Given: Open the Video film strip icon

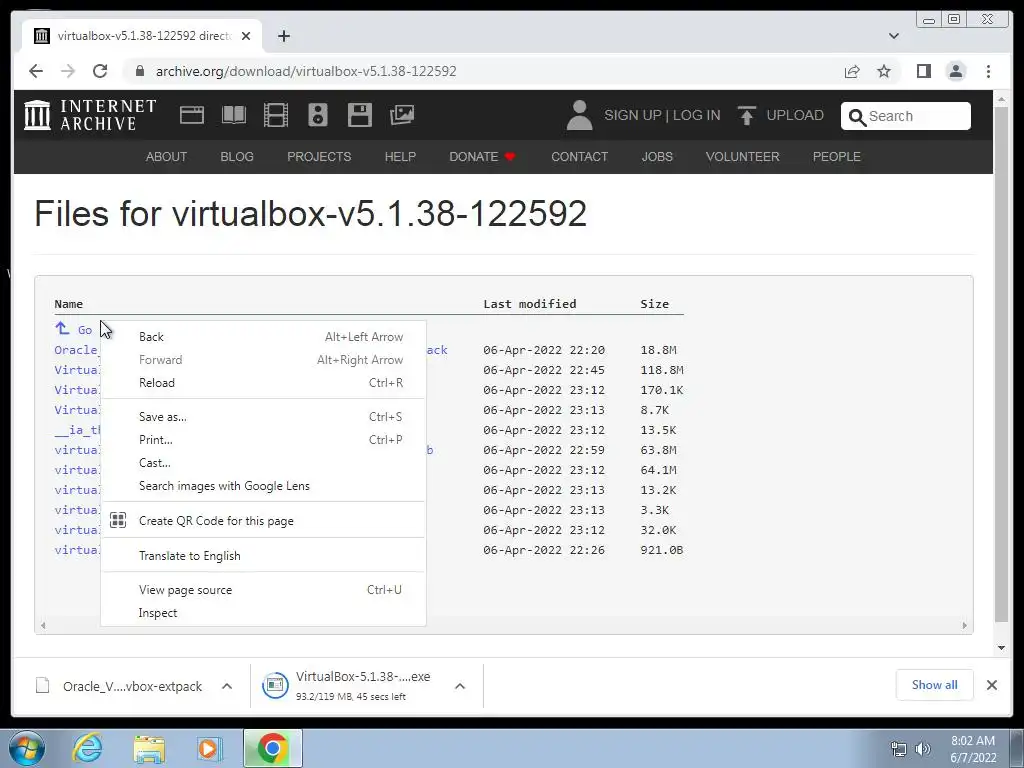Looking at the screenshot, I should [x=276, y=115].
